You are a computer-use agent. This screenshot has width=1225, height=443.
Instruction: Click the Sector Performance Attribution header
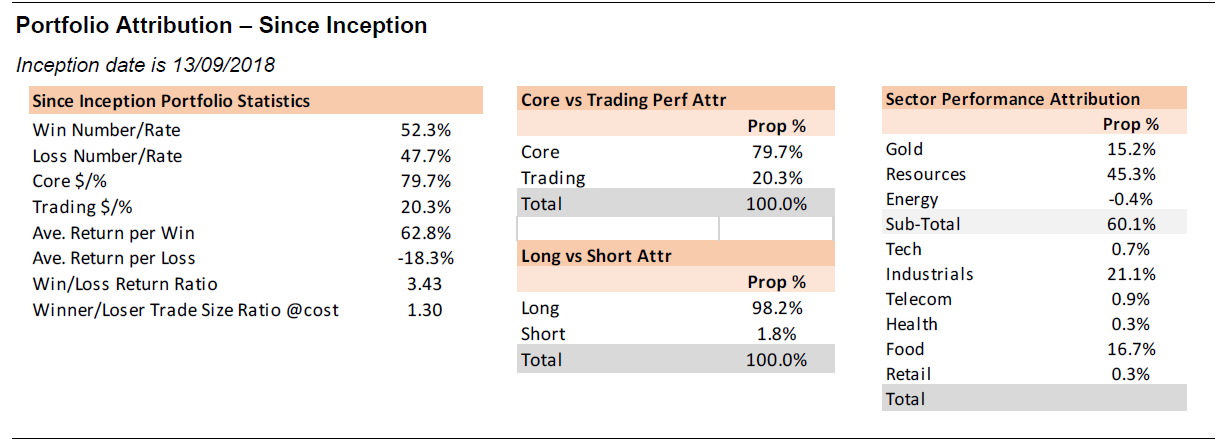pyautogui.click(x=1012, y=99)
